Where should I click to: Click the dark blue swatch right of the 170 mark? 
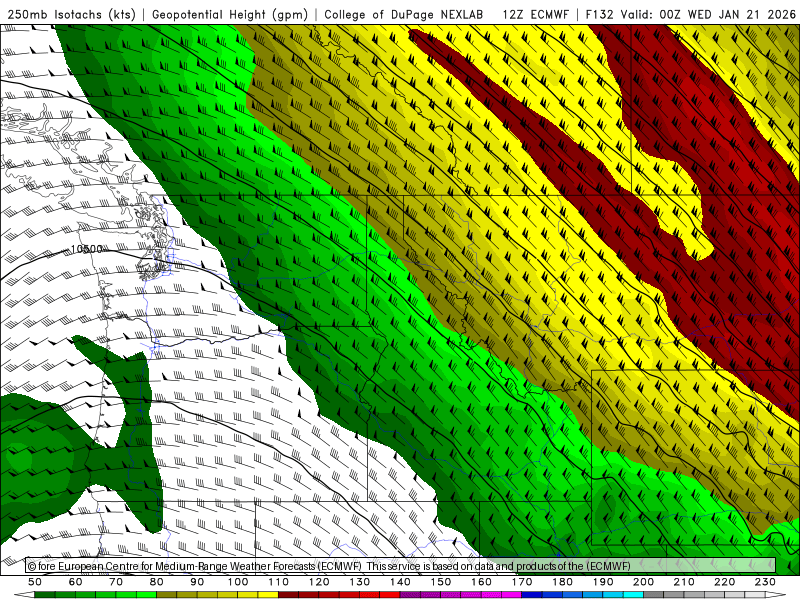click(x=532, y=595)
